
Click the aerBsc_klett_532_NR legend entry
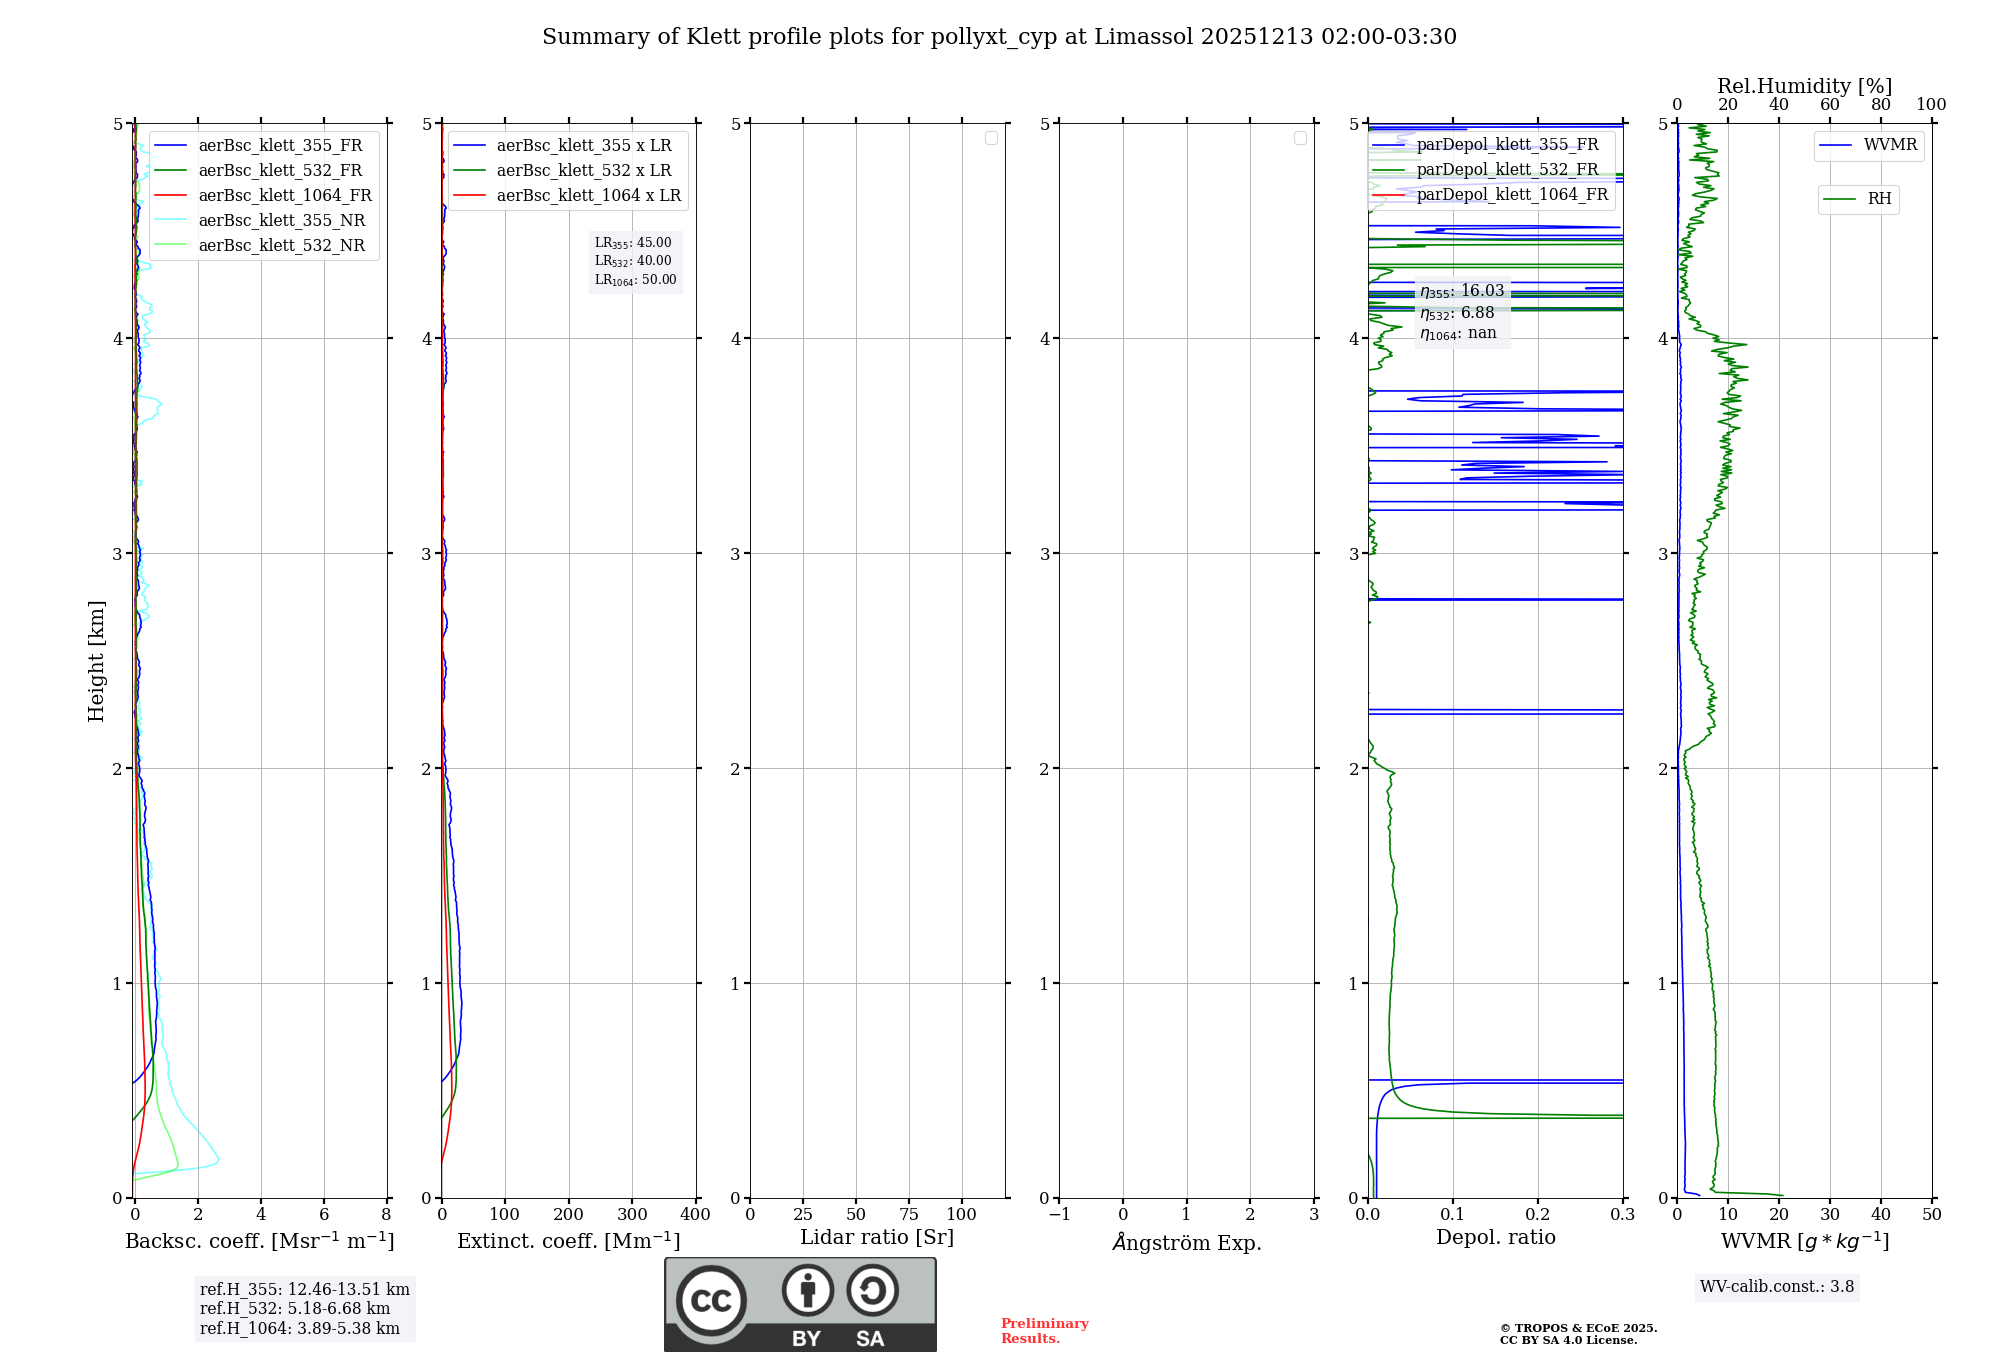[281, 246]
